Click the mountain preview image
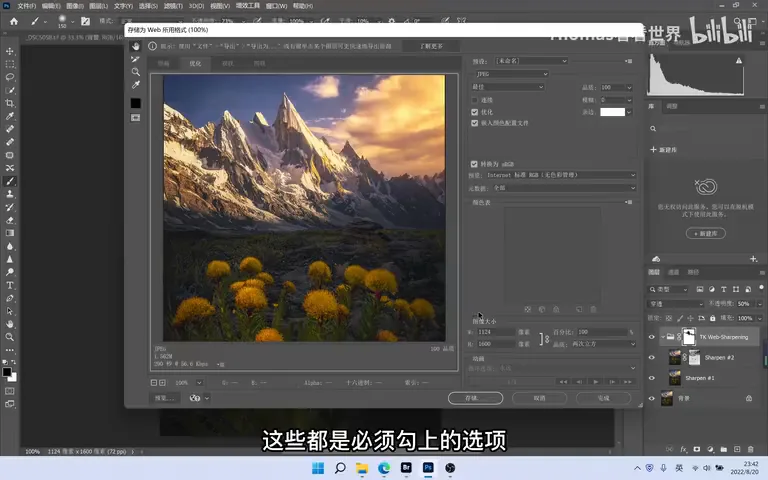 pos(304,208)
